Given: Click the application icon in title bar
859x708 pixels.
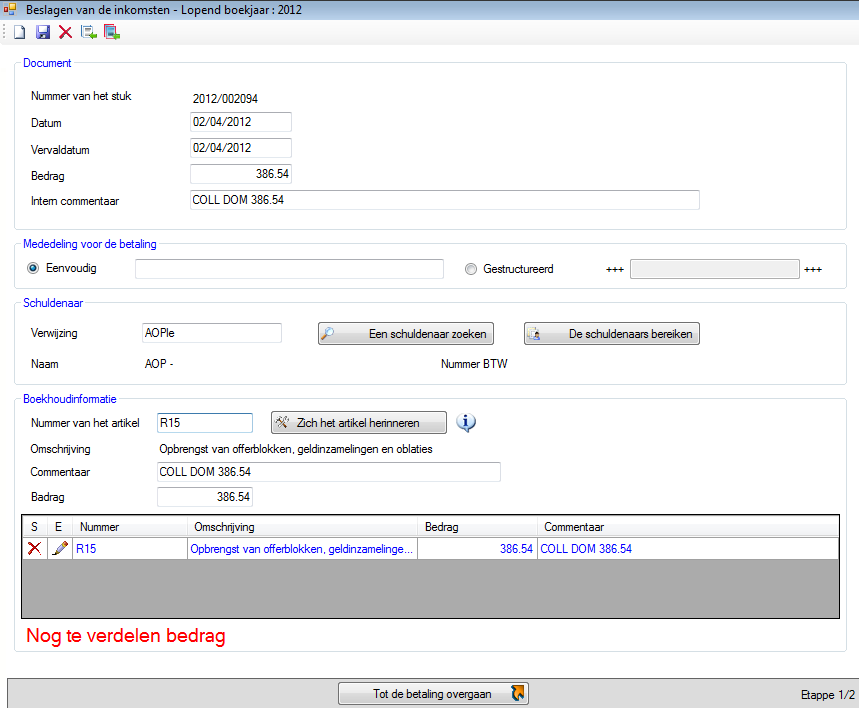Looking at the screenshot, I should click(x=9, y=9).
